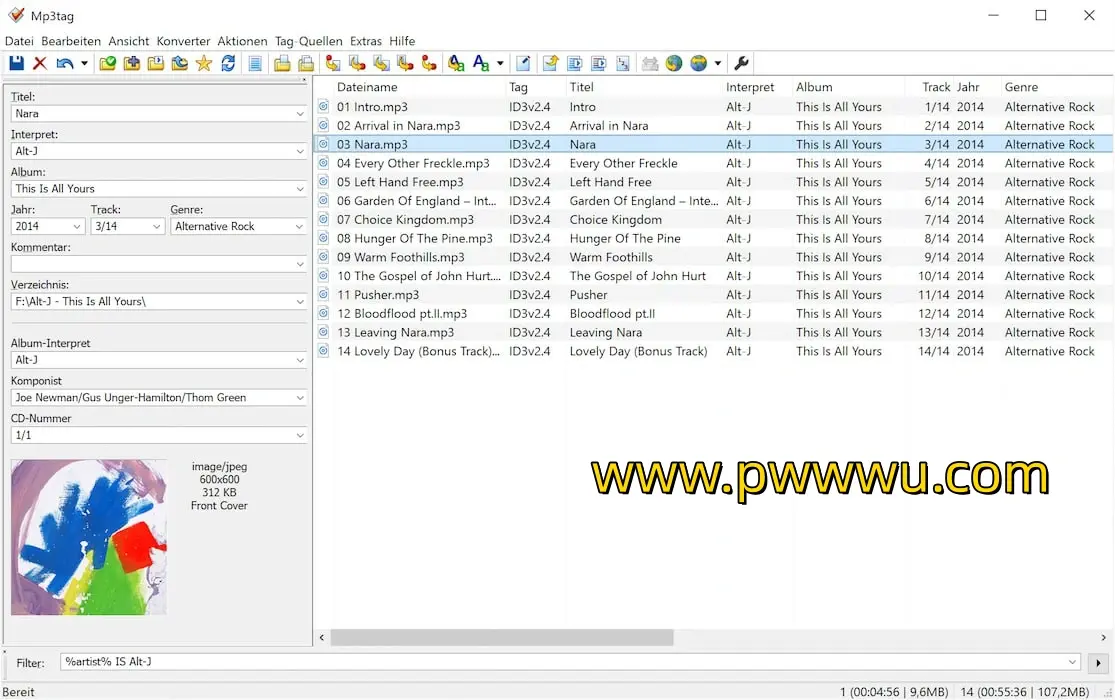1115x700 pixels.
Task: Click the refresh view icon in toolbar
Action: pos(229,64)
